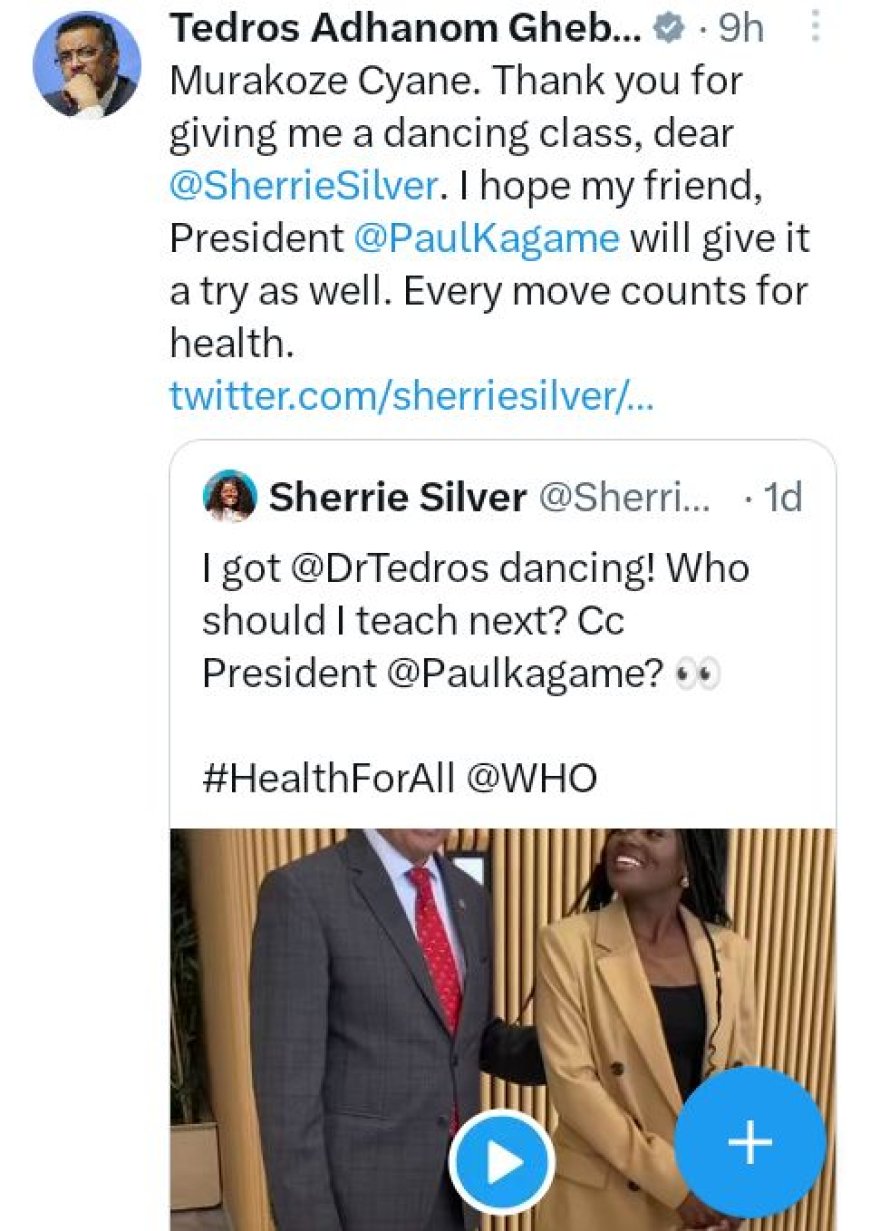The width and height of the screenshot is (870, 1231).
Task: Play the embedded video
Action: tap(501, 1162)
